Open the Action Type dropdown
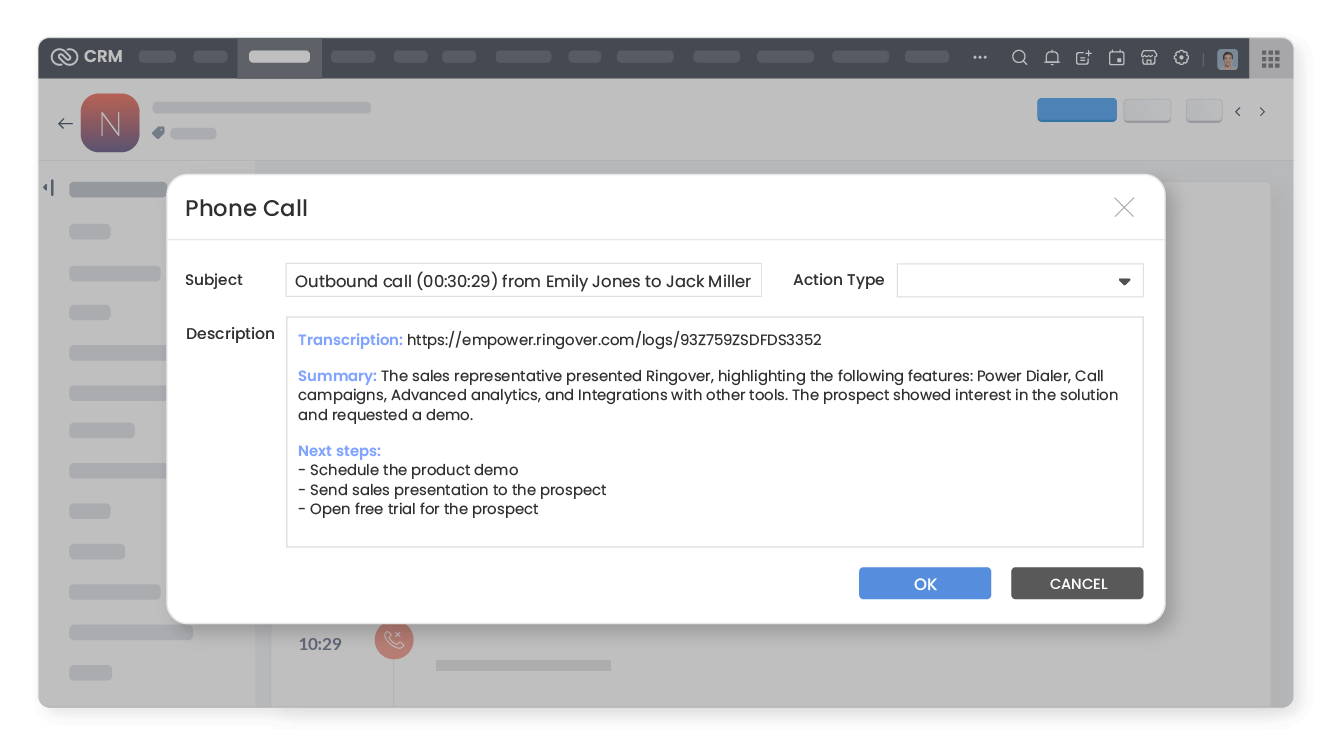This screenshot has width=1332, height=746. point(1019,281)
